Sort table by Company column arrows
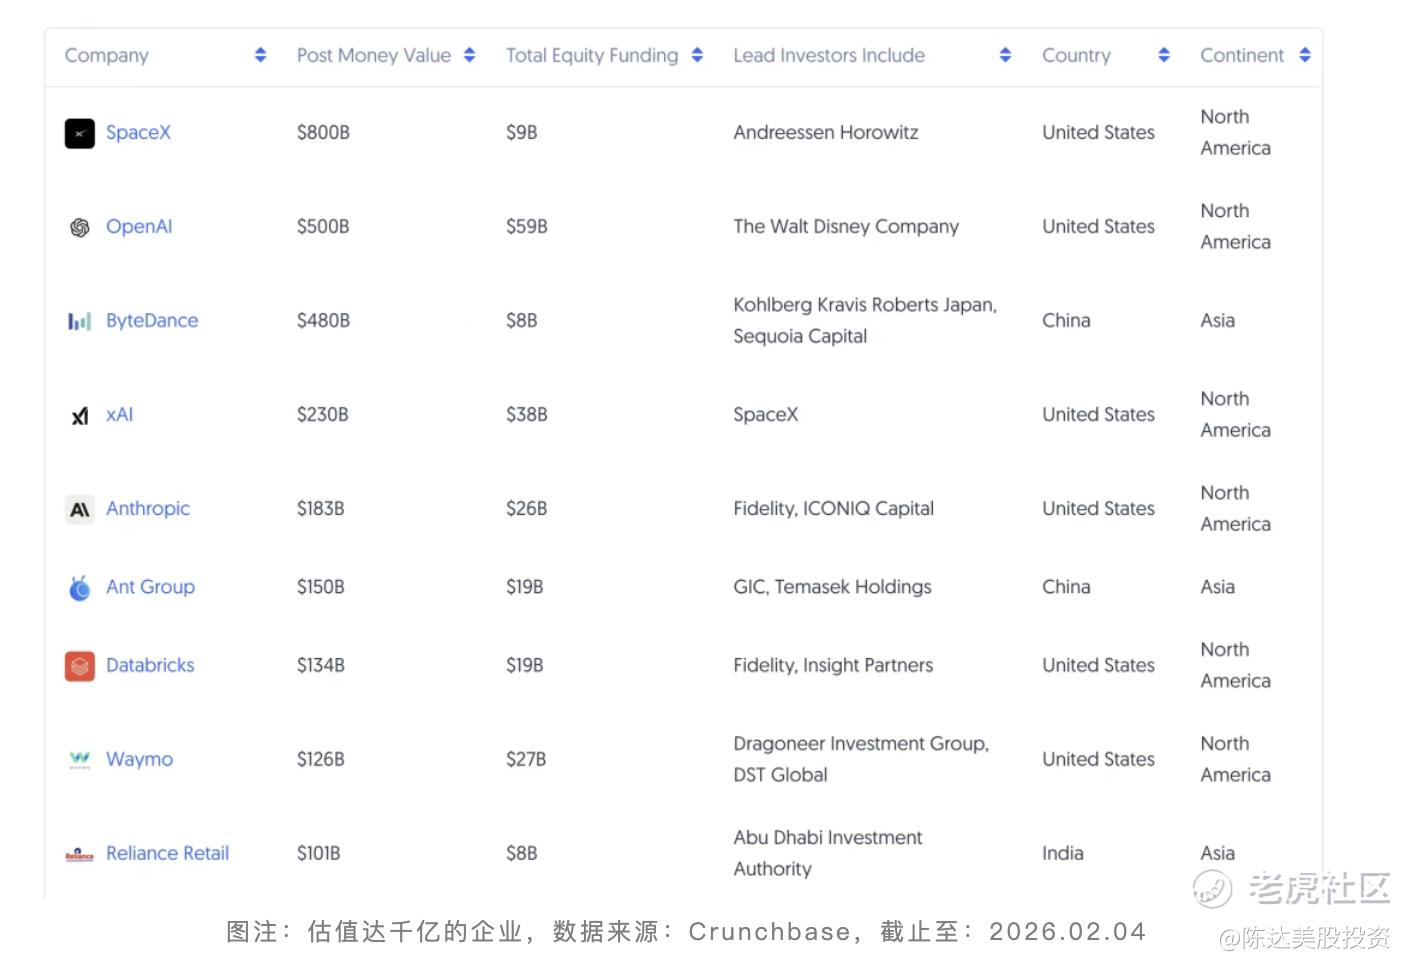Viewport: 1418px width, 970px height. tap(260, 55)
